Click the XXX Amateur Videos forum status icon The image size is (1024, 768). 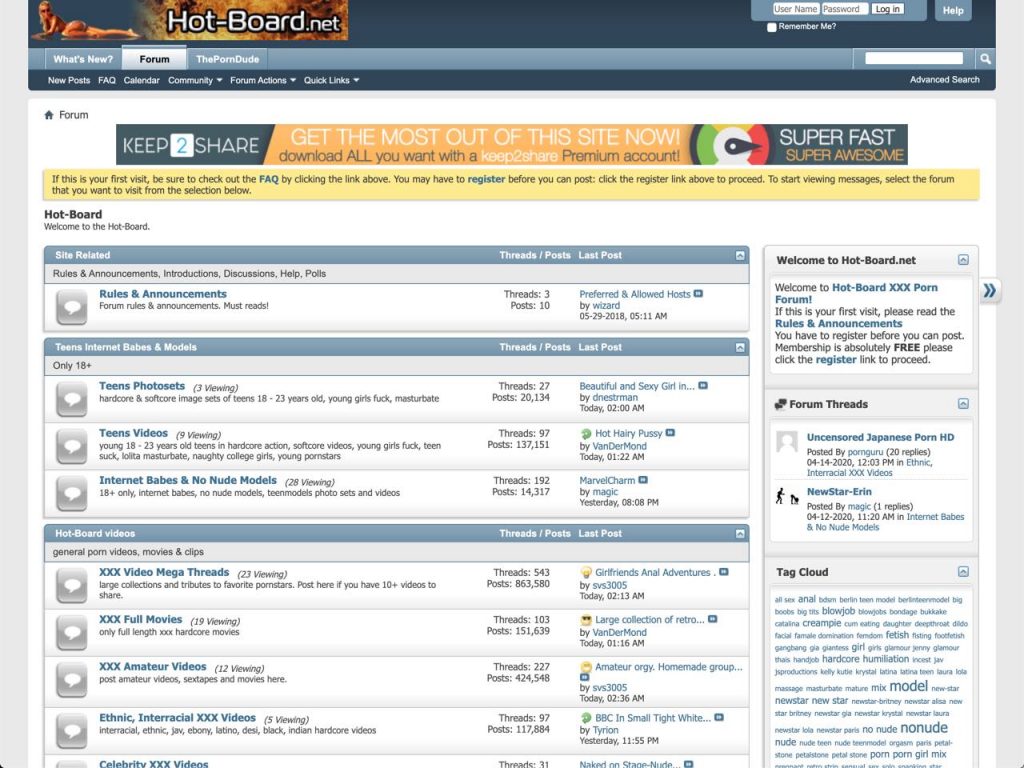(72, 680)
